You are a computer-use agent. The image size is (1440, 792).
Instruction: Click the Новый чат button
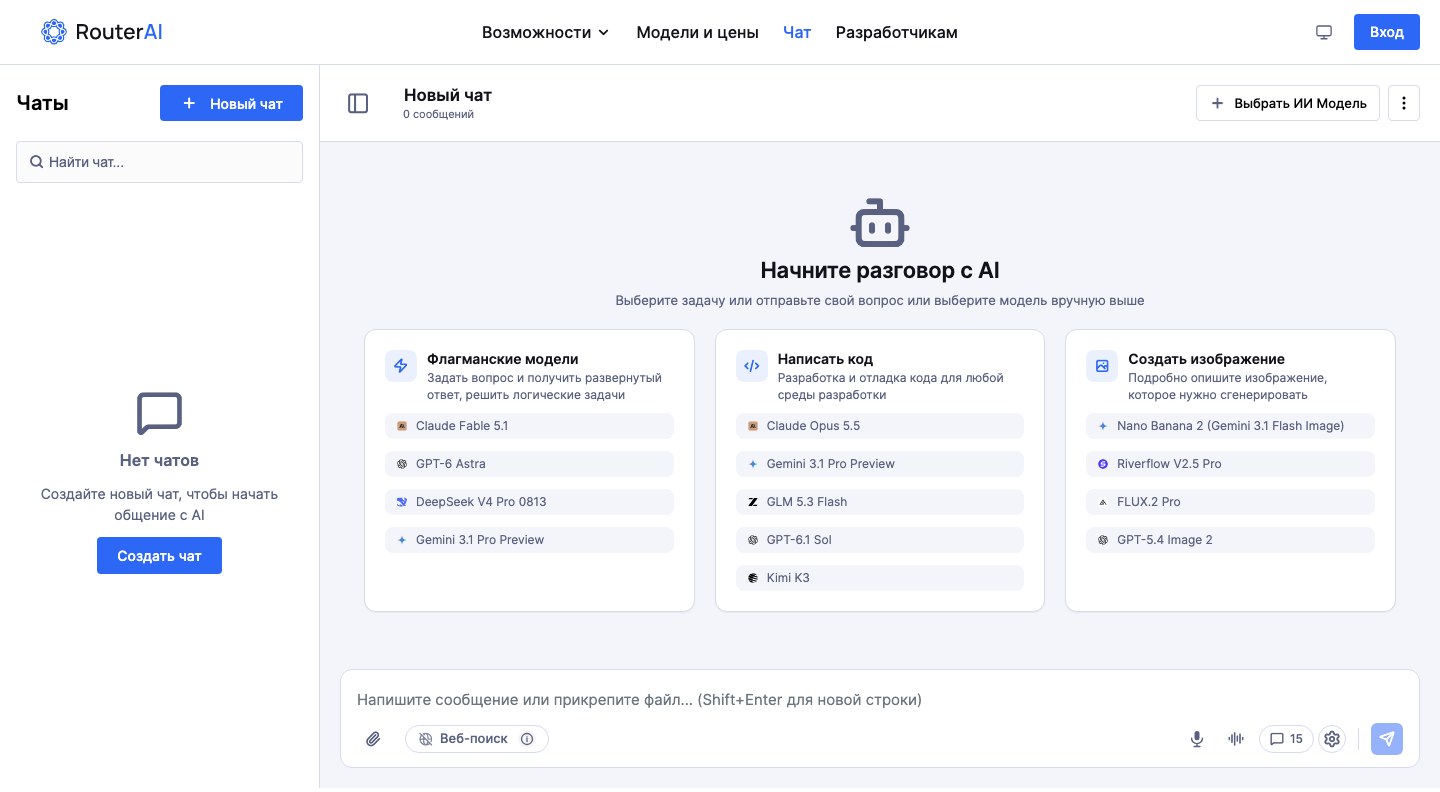[x=231, y=103]
